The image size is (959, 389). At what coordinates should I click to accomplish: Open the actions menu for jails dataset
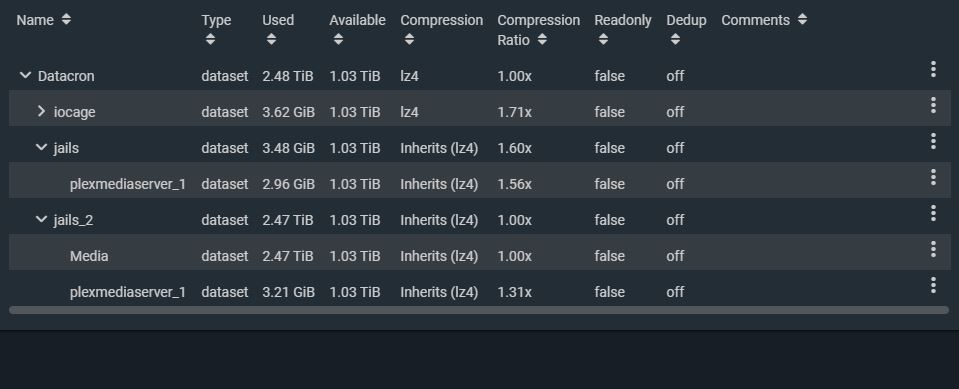point(933,141)
